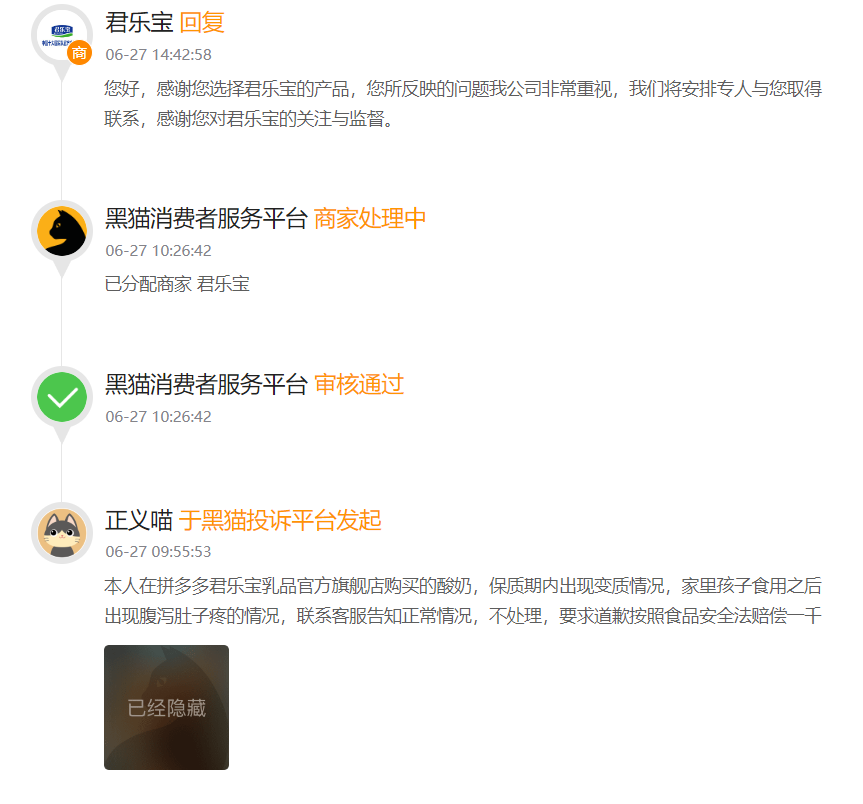Click the complaint description paragraph

tap(463, 600)
